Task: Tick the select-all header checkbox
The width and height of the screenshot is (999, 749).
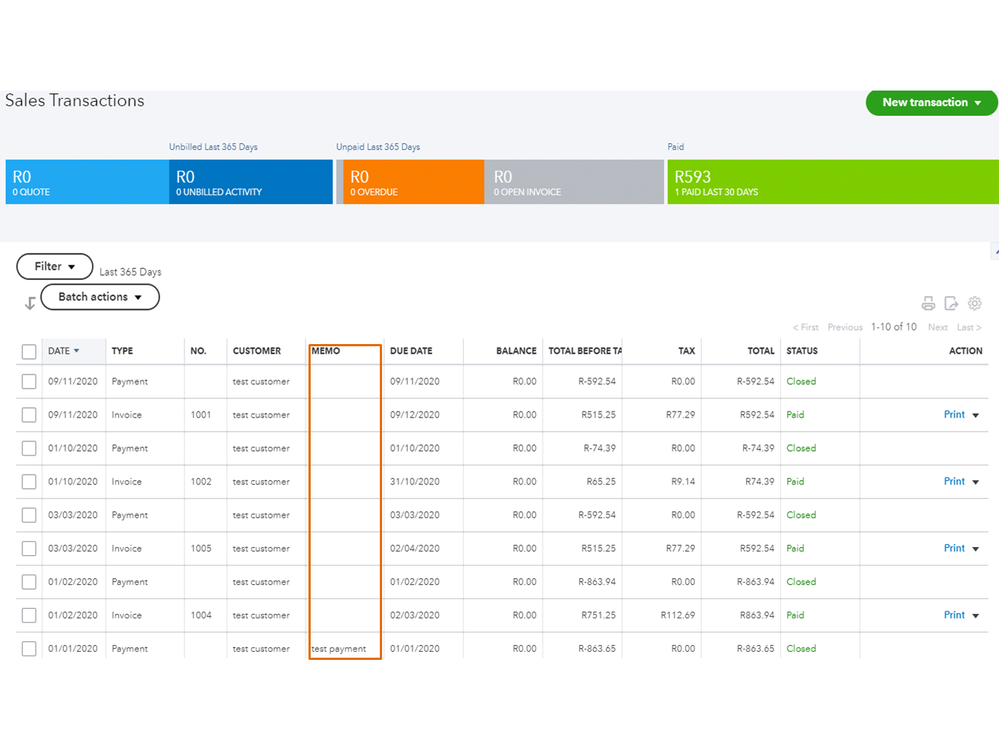Action: click(x=29, y=352)
